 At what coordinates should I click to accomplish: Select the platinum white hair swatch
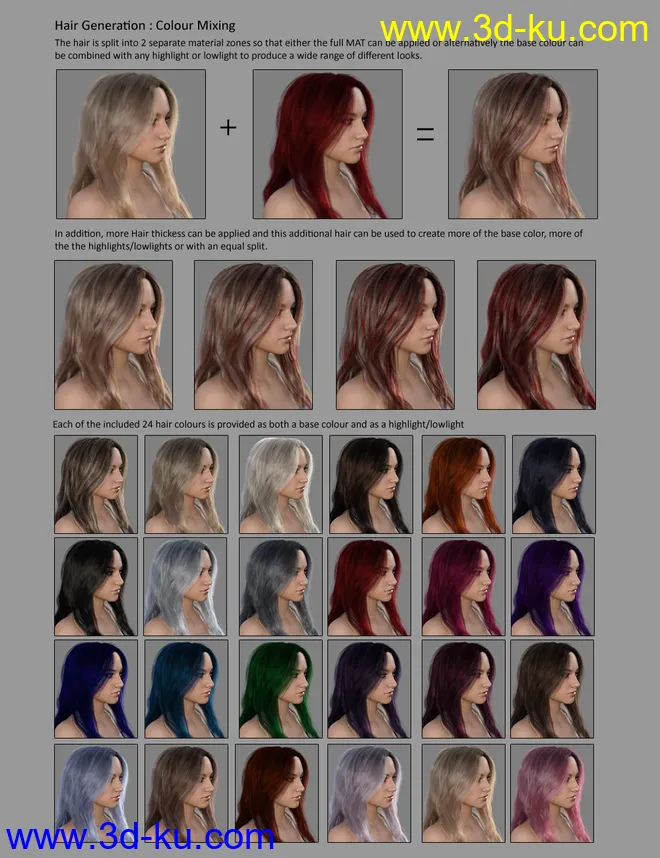pyautogui.click(x=279, y=484)
